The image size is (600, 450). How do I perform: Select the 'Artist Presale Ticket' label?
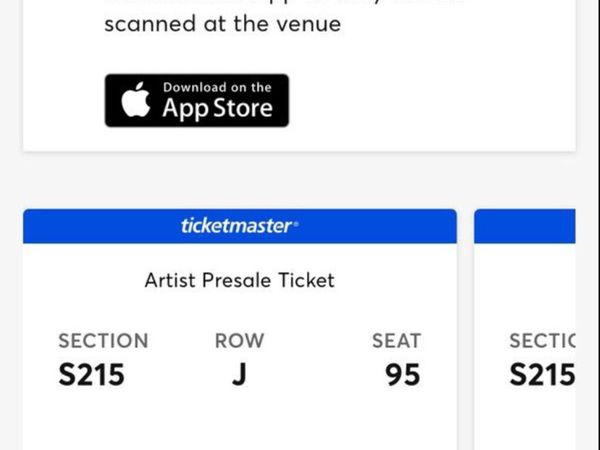pos(240,280)
